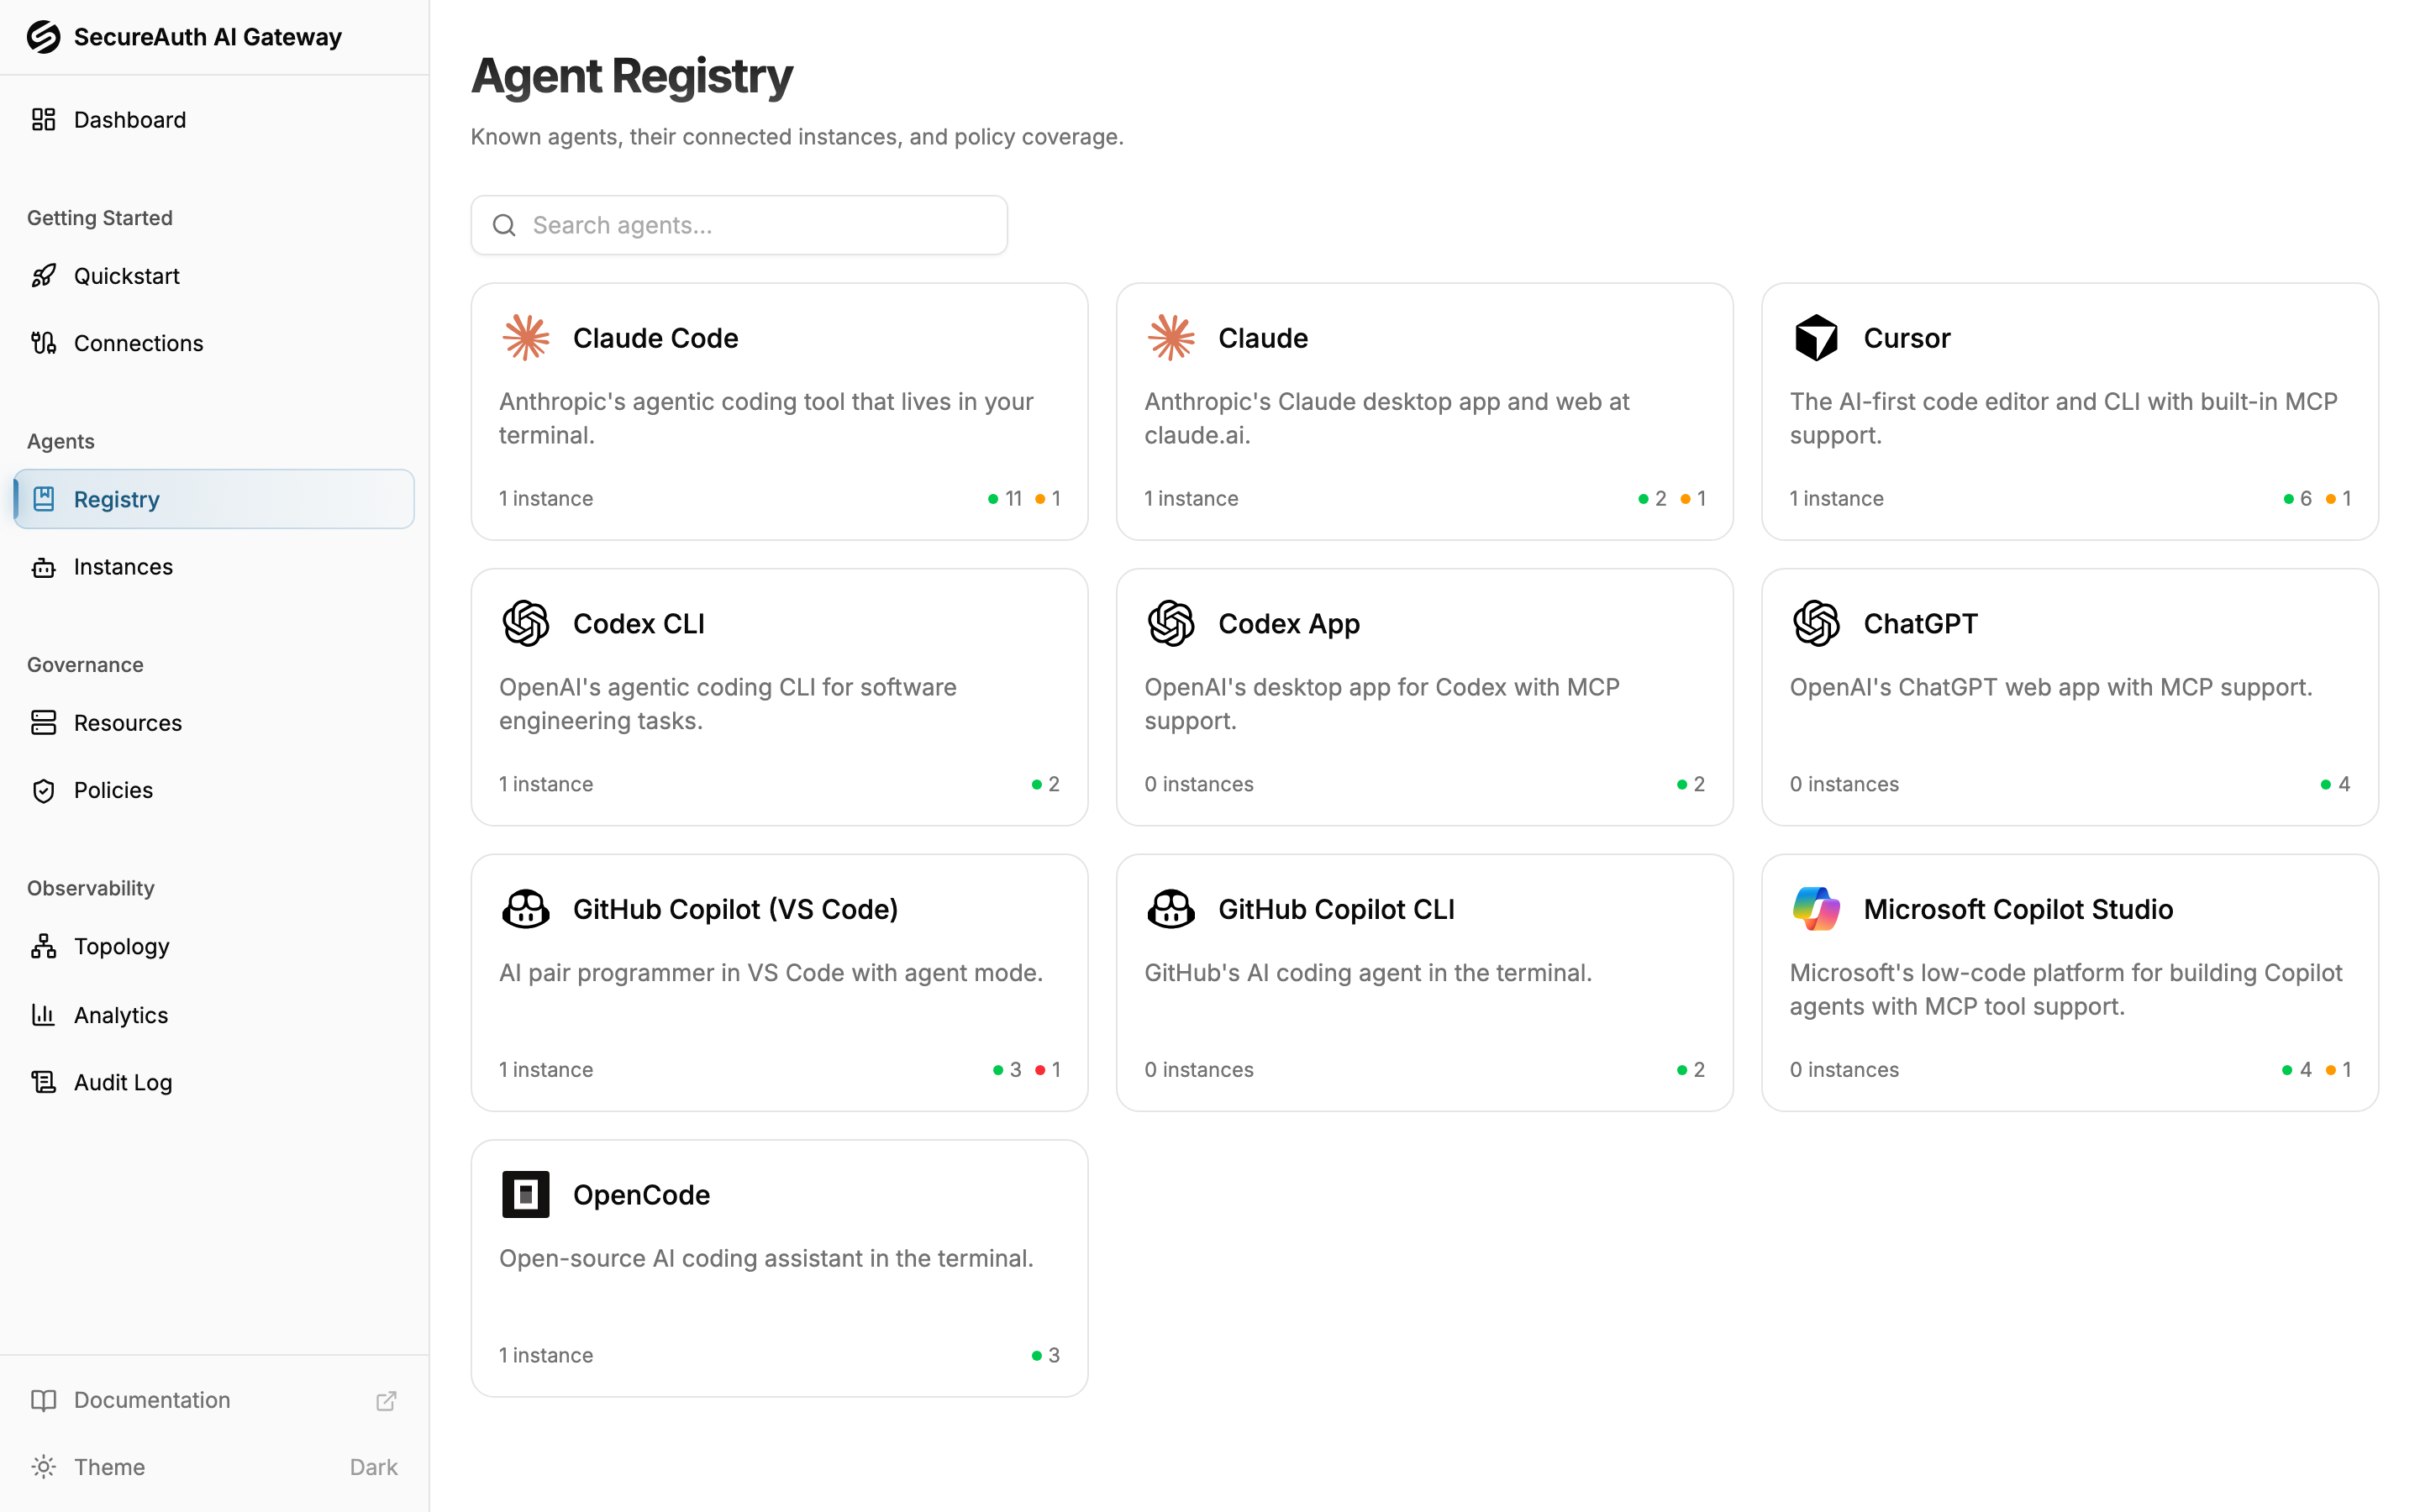This screenshot has height=1512, width=2420.
Task: Open the OpenCode card title
Action: tap(641, 1194)
